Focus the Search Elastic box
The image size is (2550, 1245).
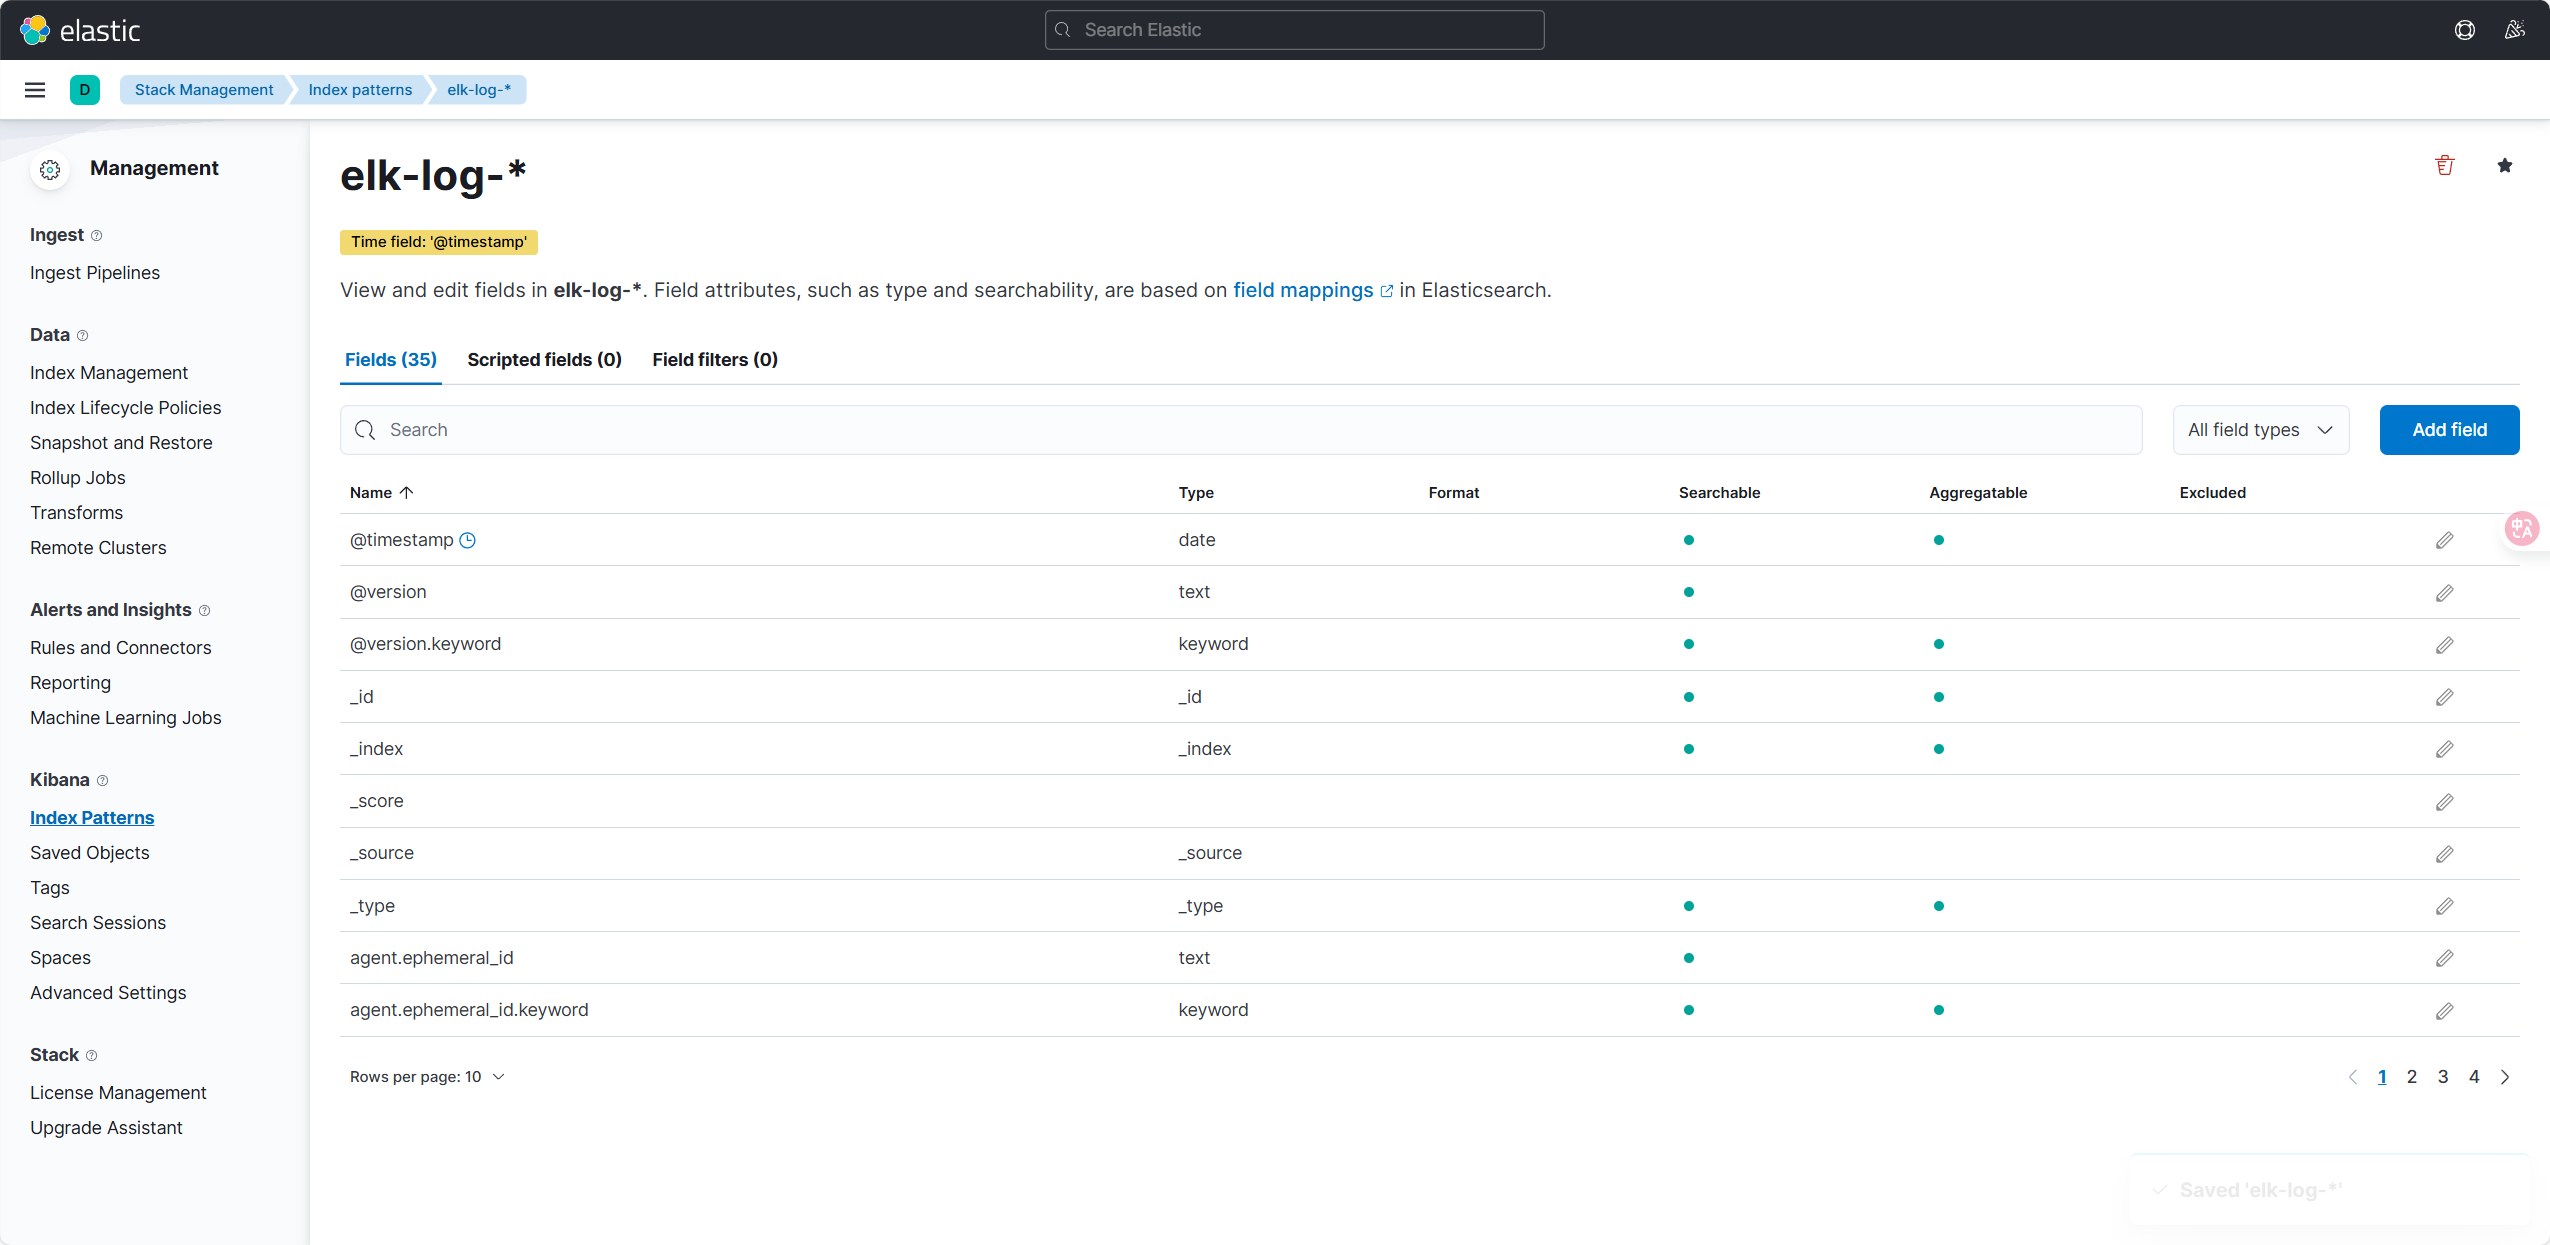(1295, 30)
